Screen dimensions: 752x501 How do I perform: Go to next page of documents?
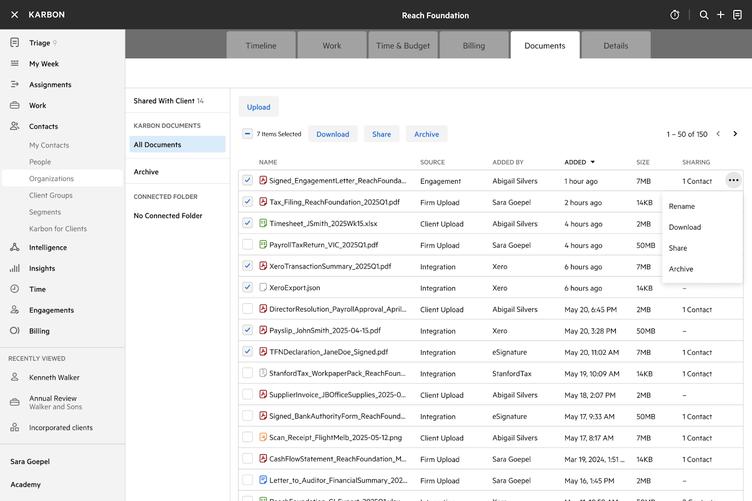tap(735, 134)
